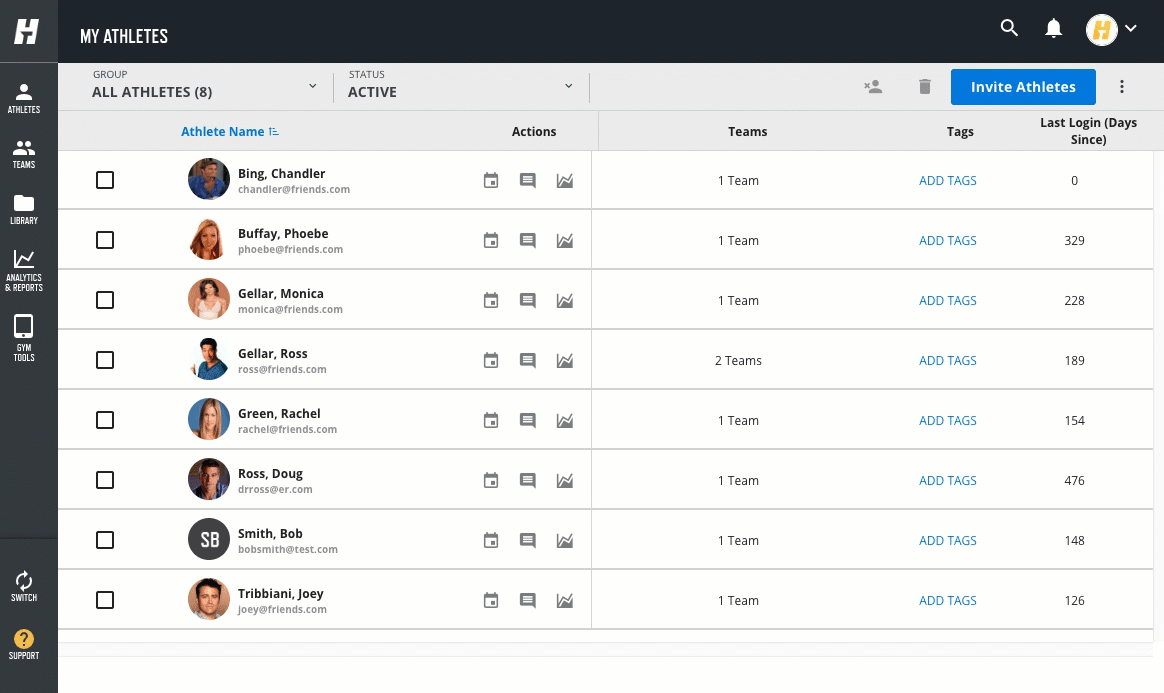Viewport: 1164px width, 693px height.
Task: Click ADD TAGS for Bing, Chandler
Action: point(947,180)
